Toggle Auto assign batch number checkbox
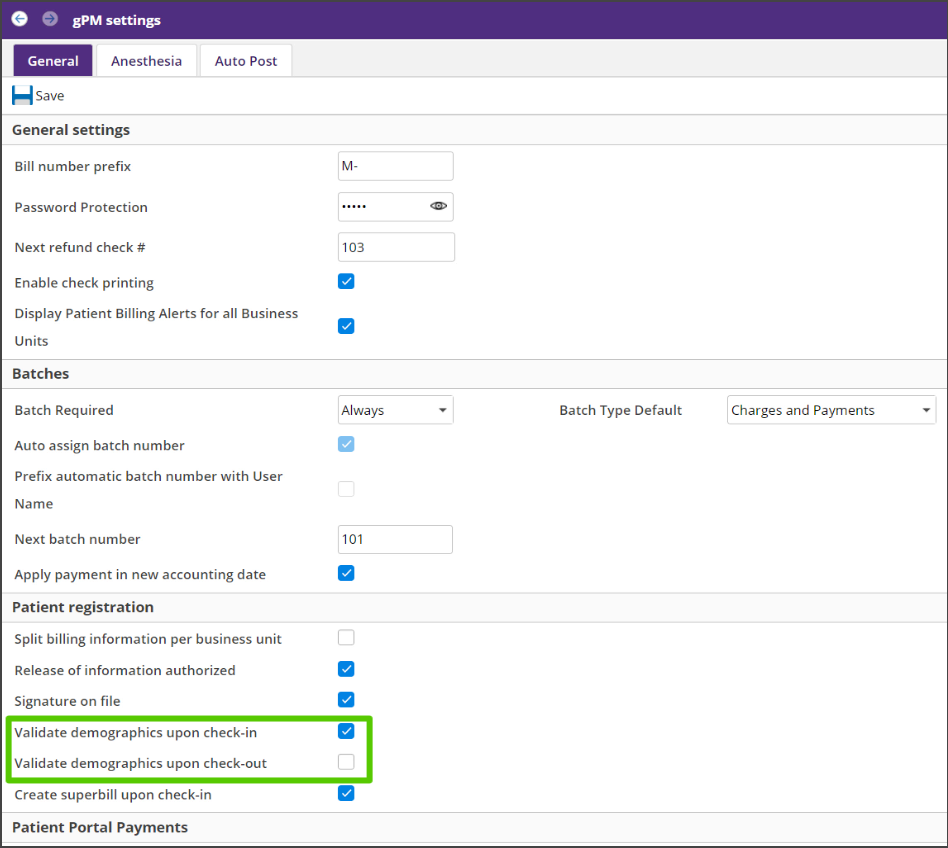The image size is (948, 848). tap(346, 445)
